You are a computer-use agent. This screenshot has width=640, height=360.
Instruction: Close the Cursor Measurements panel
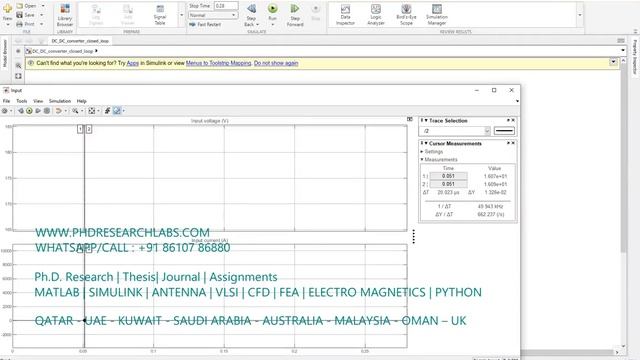click(x=513, y=143)
